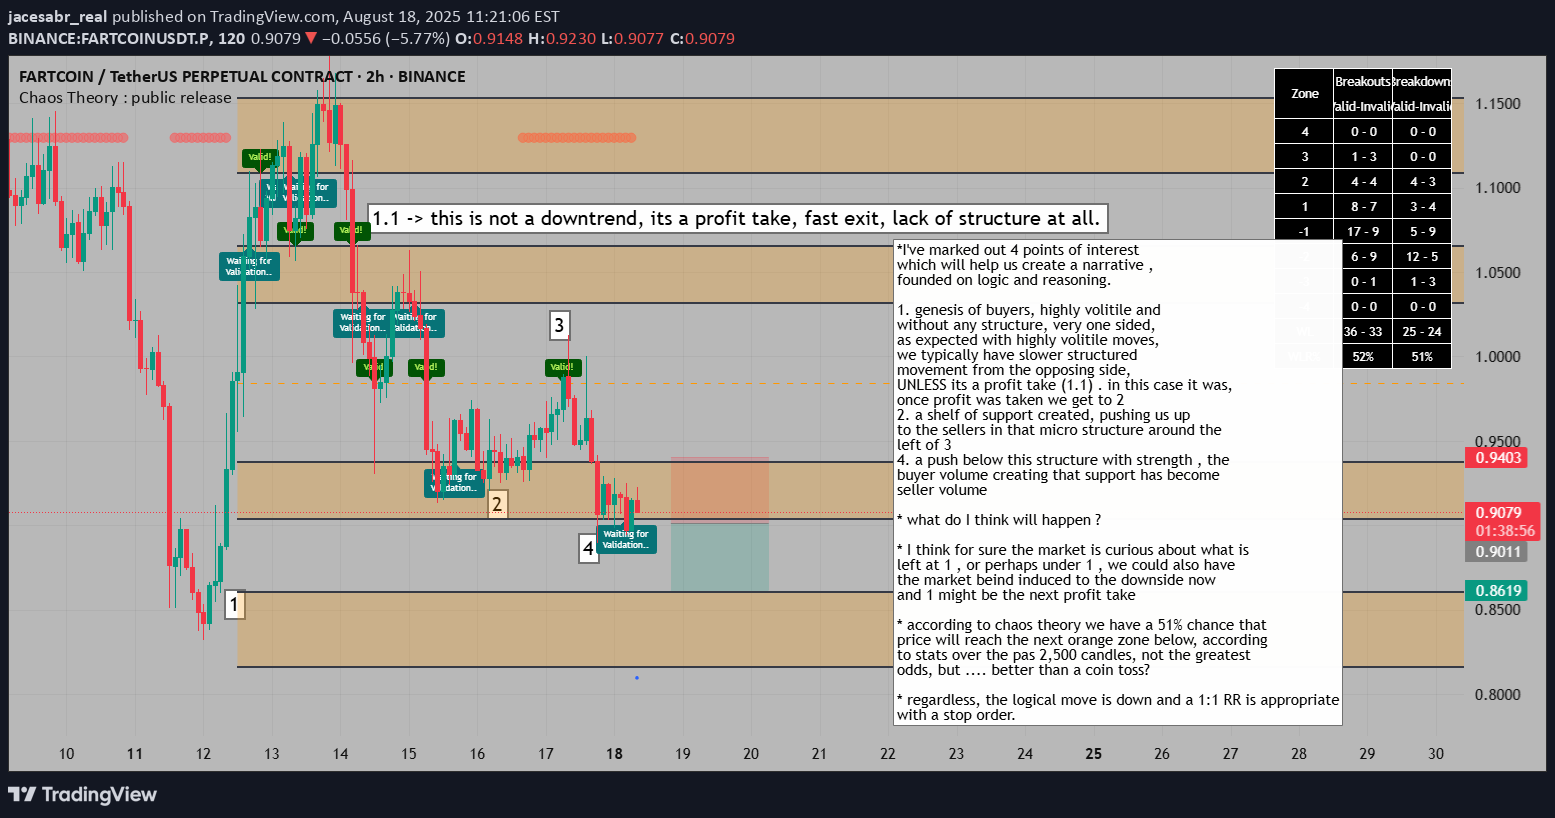Click the 52% breakout win-rate cell
This screenshot has height=818, width=1555.
(1363, 356)
